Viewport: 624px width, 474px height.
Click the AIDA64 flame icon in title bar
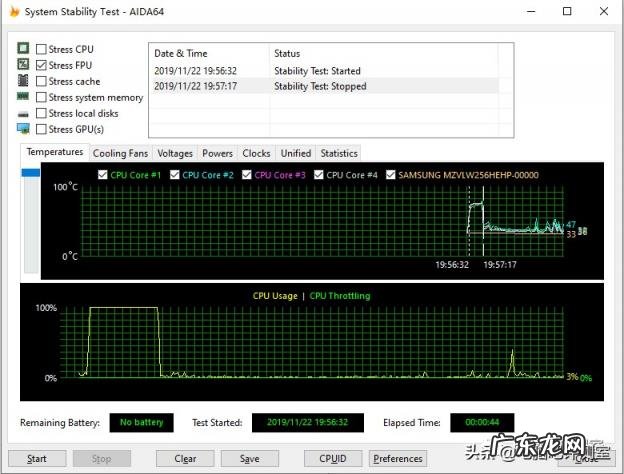click(14, 12)
